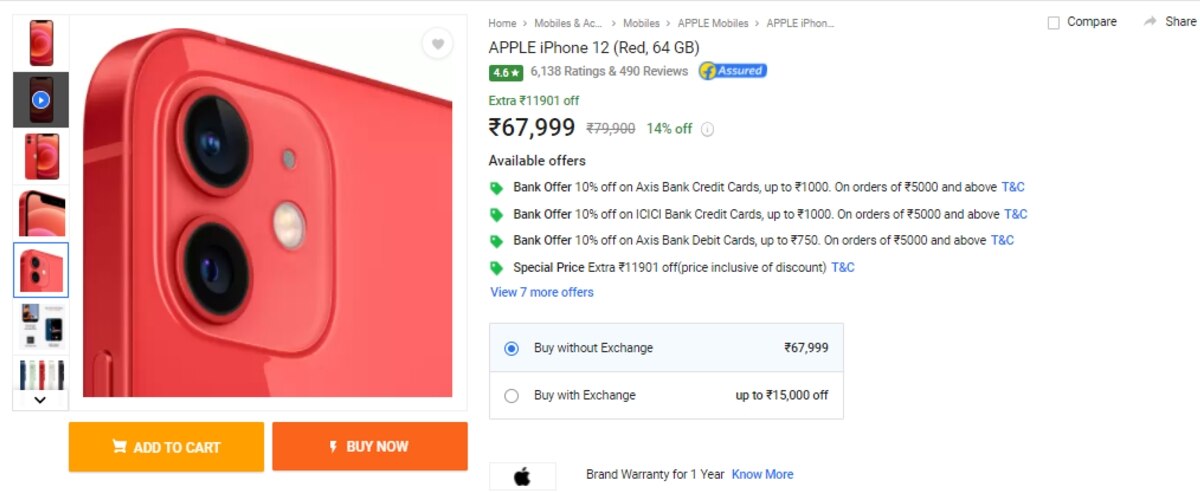Click the ADD TO CART button
Screen dimensions: 1200x492
pyautogui.click(x=166, y=447)
